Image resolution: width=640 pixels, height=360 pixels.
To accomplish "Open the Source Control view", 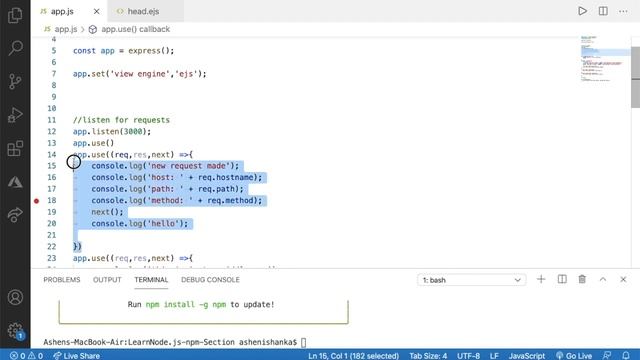I will pos(15,81).
